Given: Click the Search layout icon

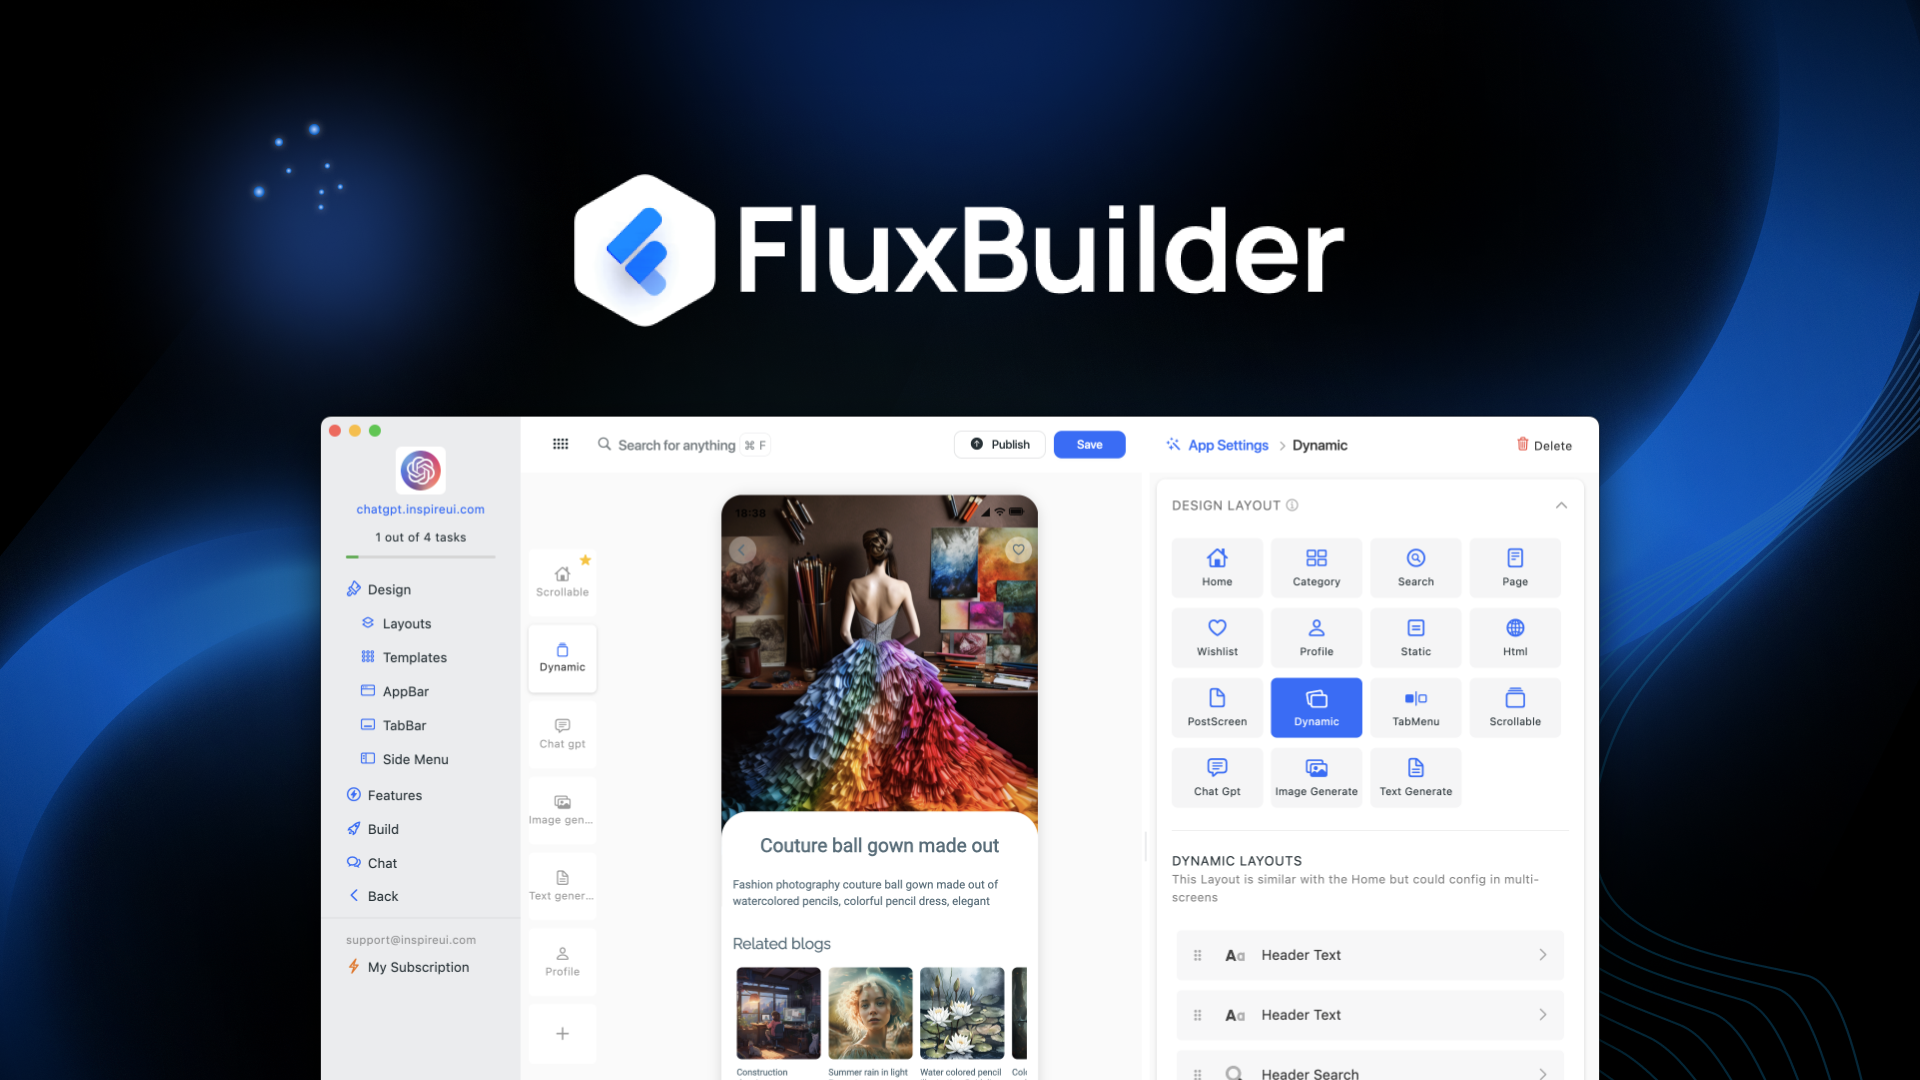Looking at the screenshot, I should coord(1414,566).
